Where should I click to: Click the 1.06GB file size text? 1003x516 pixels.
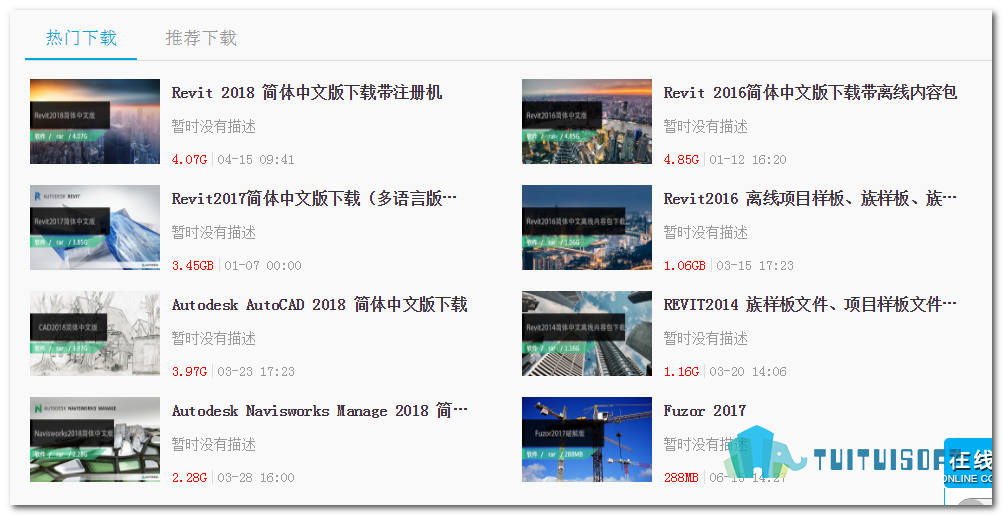coord(684,265)
